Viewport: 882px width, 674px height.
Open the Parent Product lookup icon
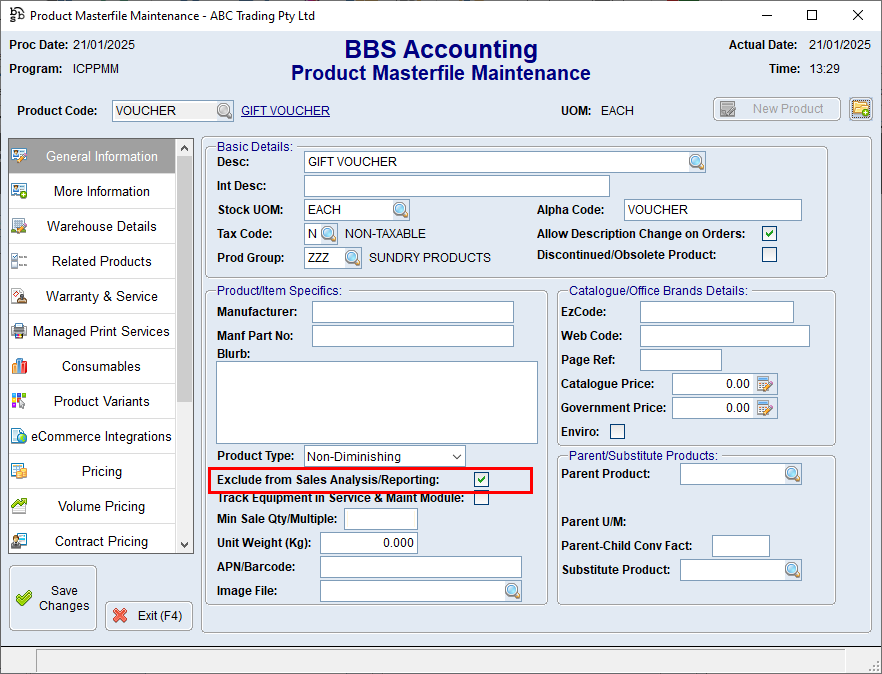tap(792, 474)
